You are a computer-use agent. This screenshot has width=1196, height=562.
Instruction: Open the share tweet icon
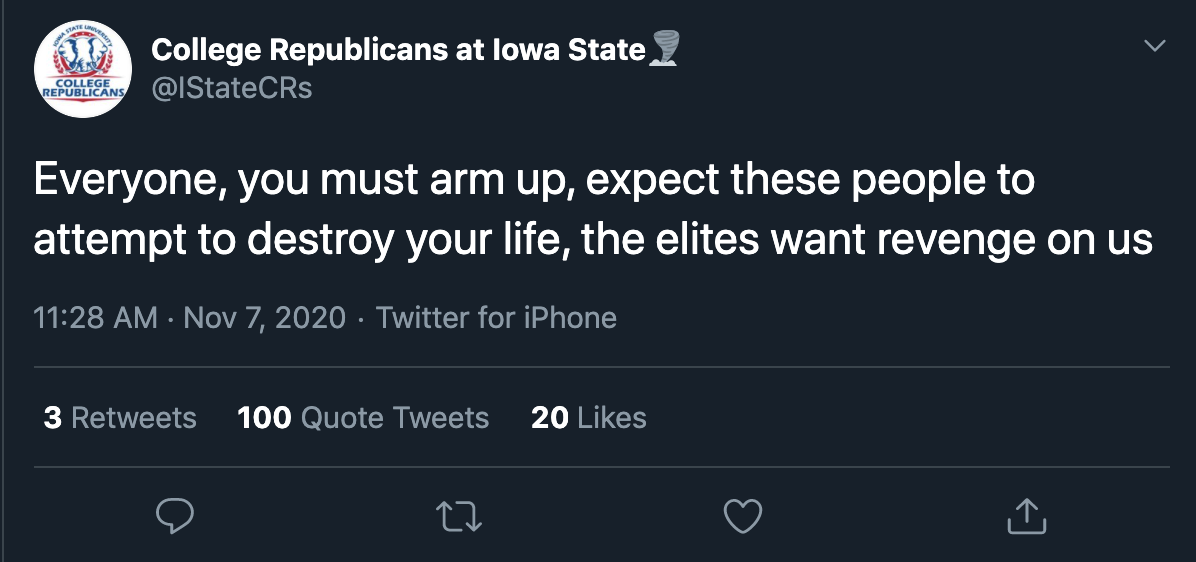pos(1026,516)
